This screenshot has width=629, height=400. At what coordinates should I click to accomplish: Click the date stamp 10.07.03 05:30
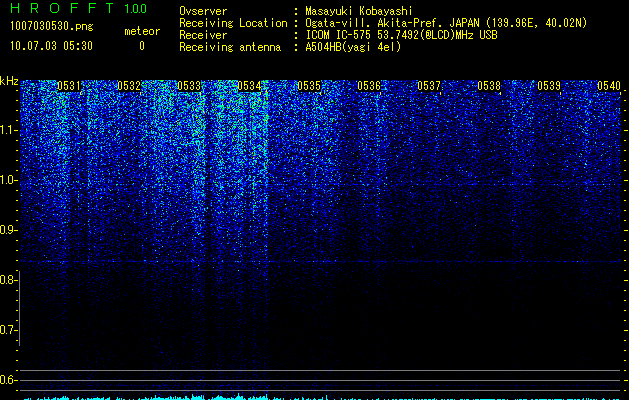point(51,46)
